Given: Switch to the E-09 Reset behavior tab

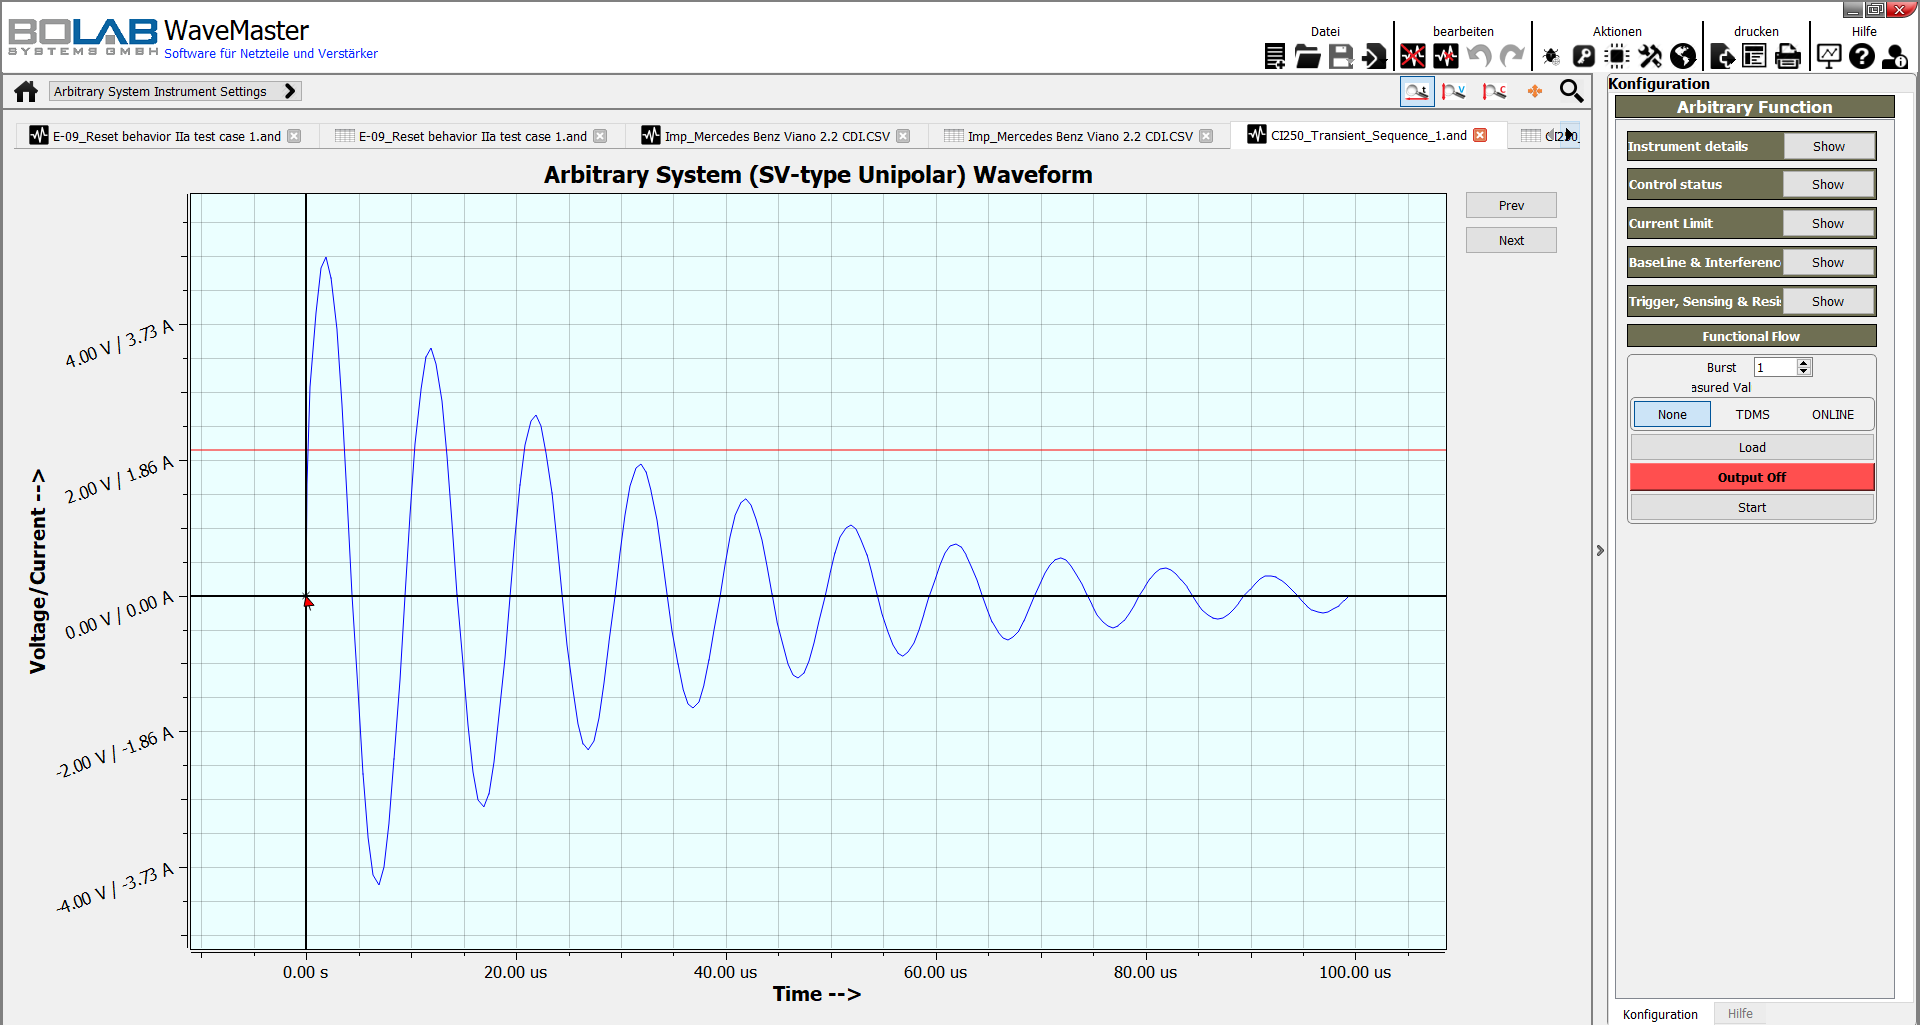Looking at the screenshot, I should coord(160,135).
